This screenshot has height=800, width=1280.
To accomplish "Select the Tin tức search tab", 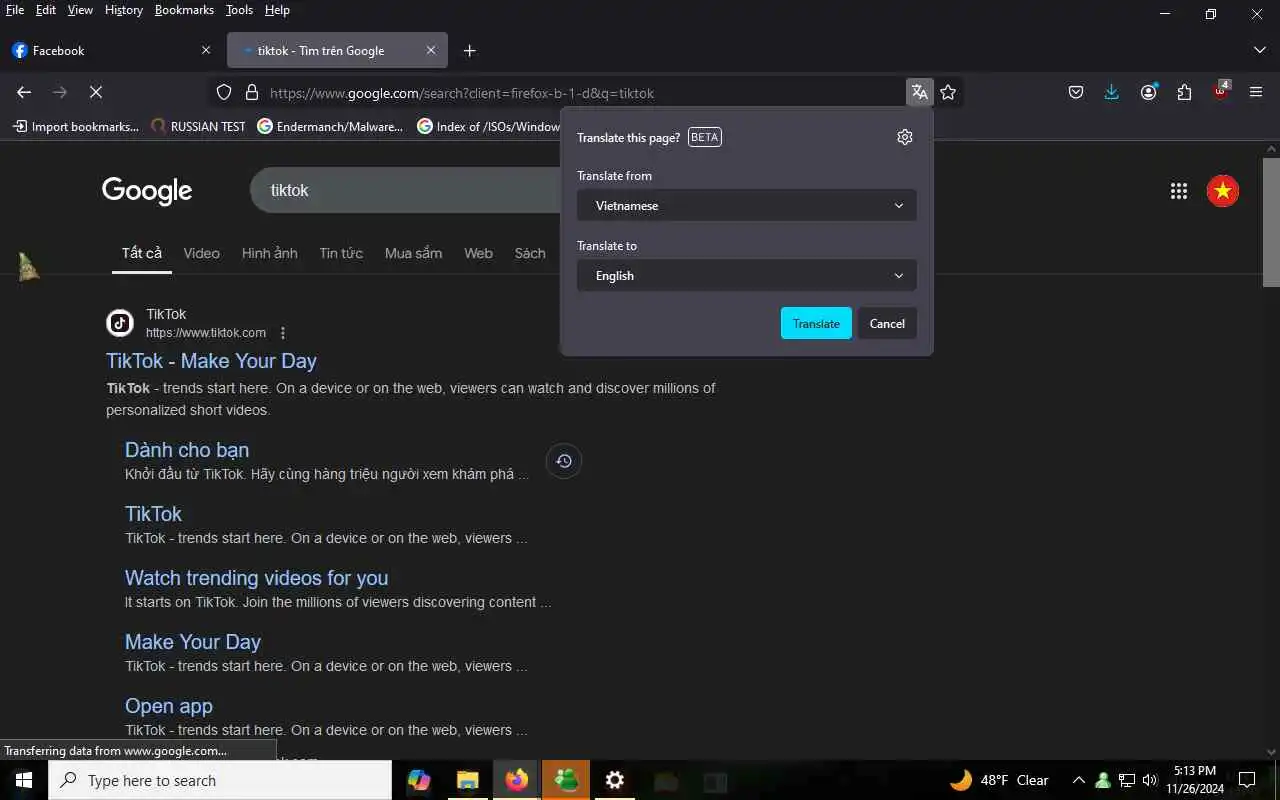I will [341, 253].
